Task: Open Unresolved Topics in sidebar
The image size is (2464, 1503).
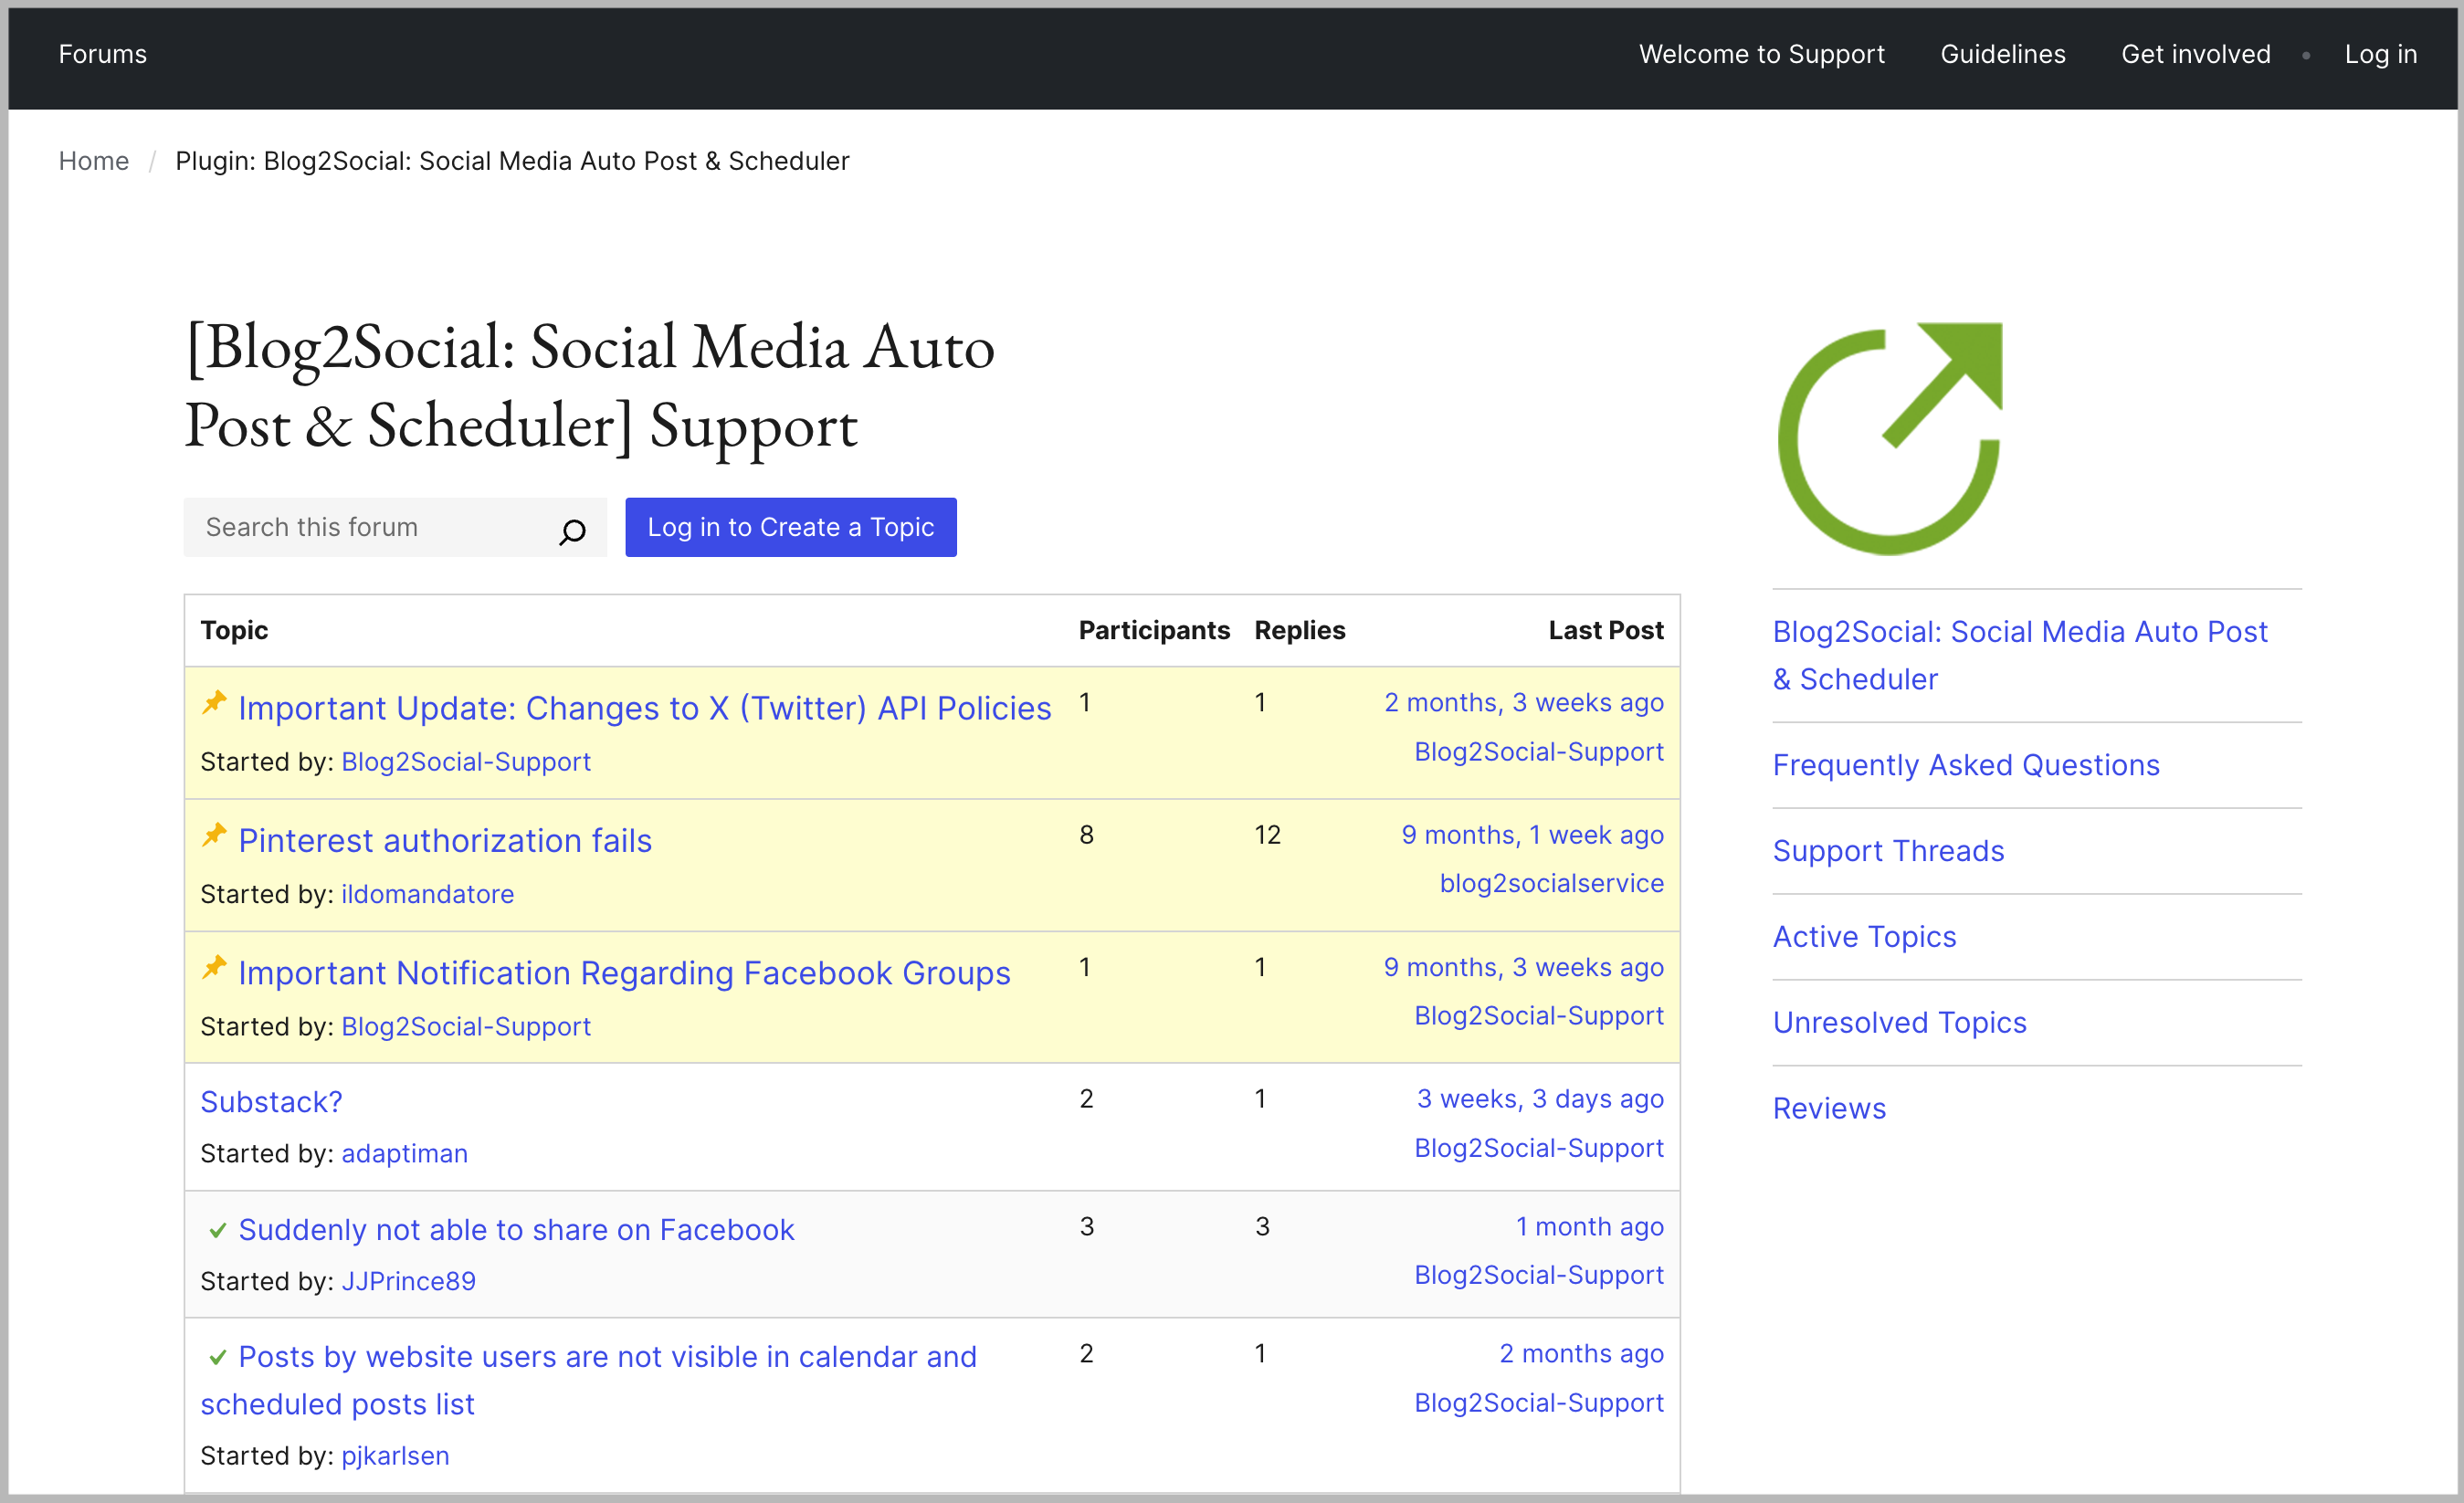Action: click(1899, 1023)
